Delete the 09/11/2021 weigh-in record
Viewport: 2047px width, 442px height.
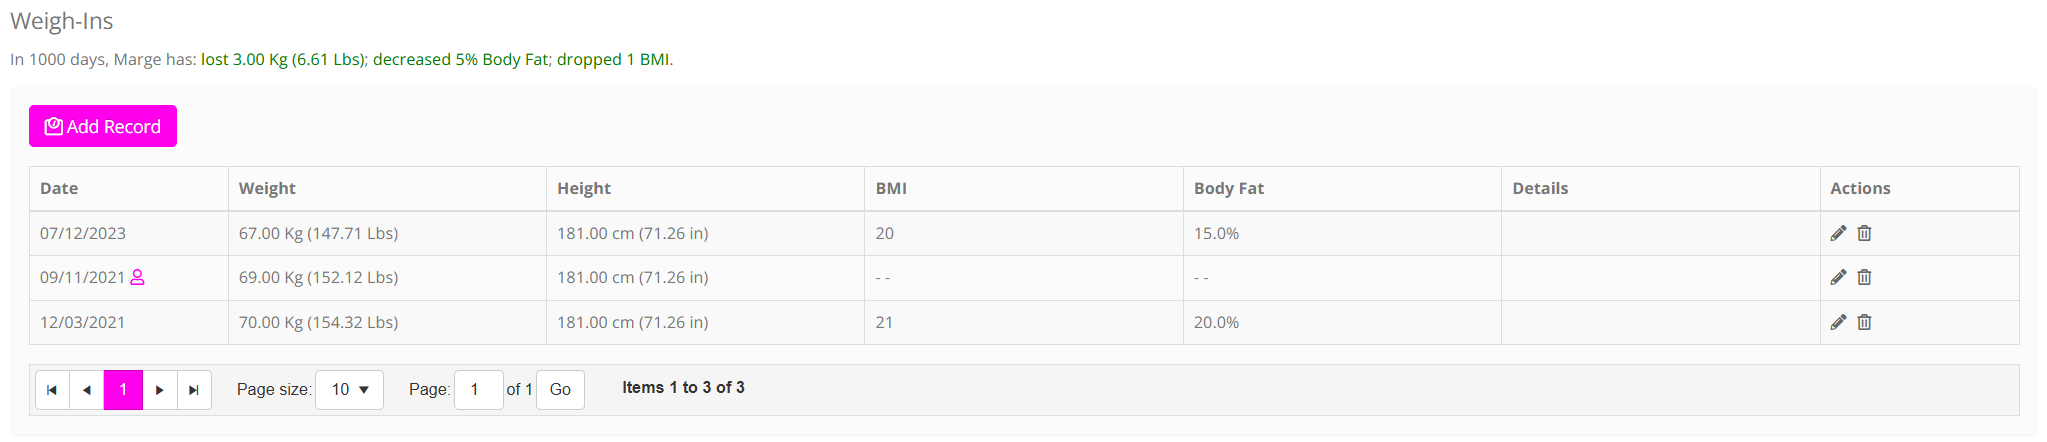[1864, 277]
